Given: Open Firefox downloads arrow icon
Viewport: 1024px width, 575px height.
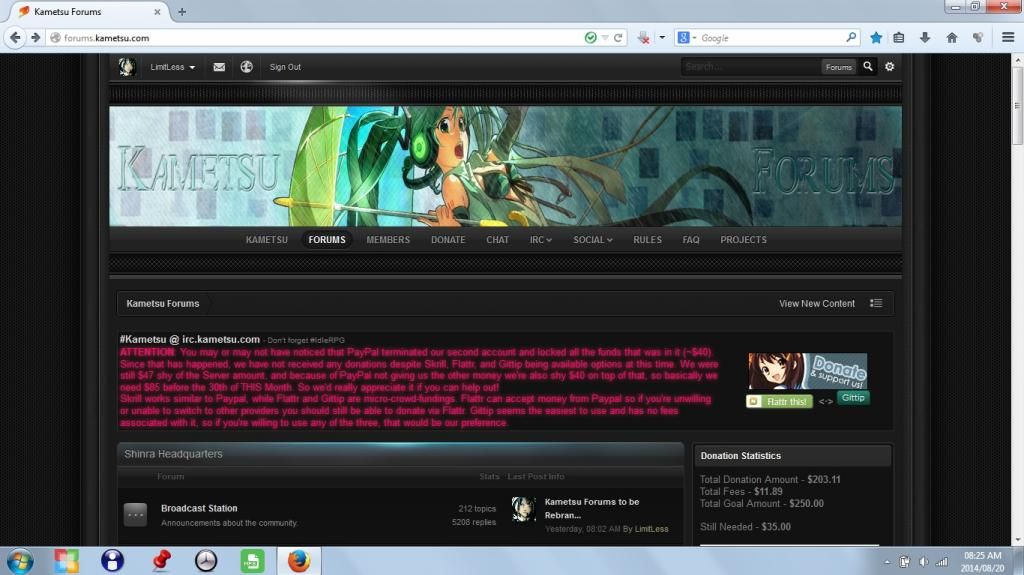Looking at the screenshot, I should (925, 38).
